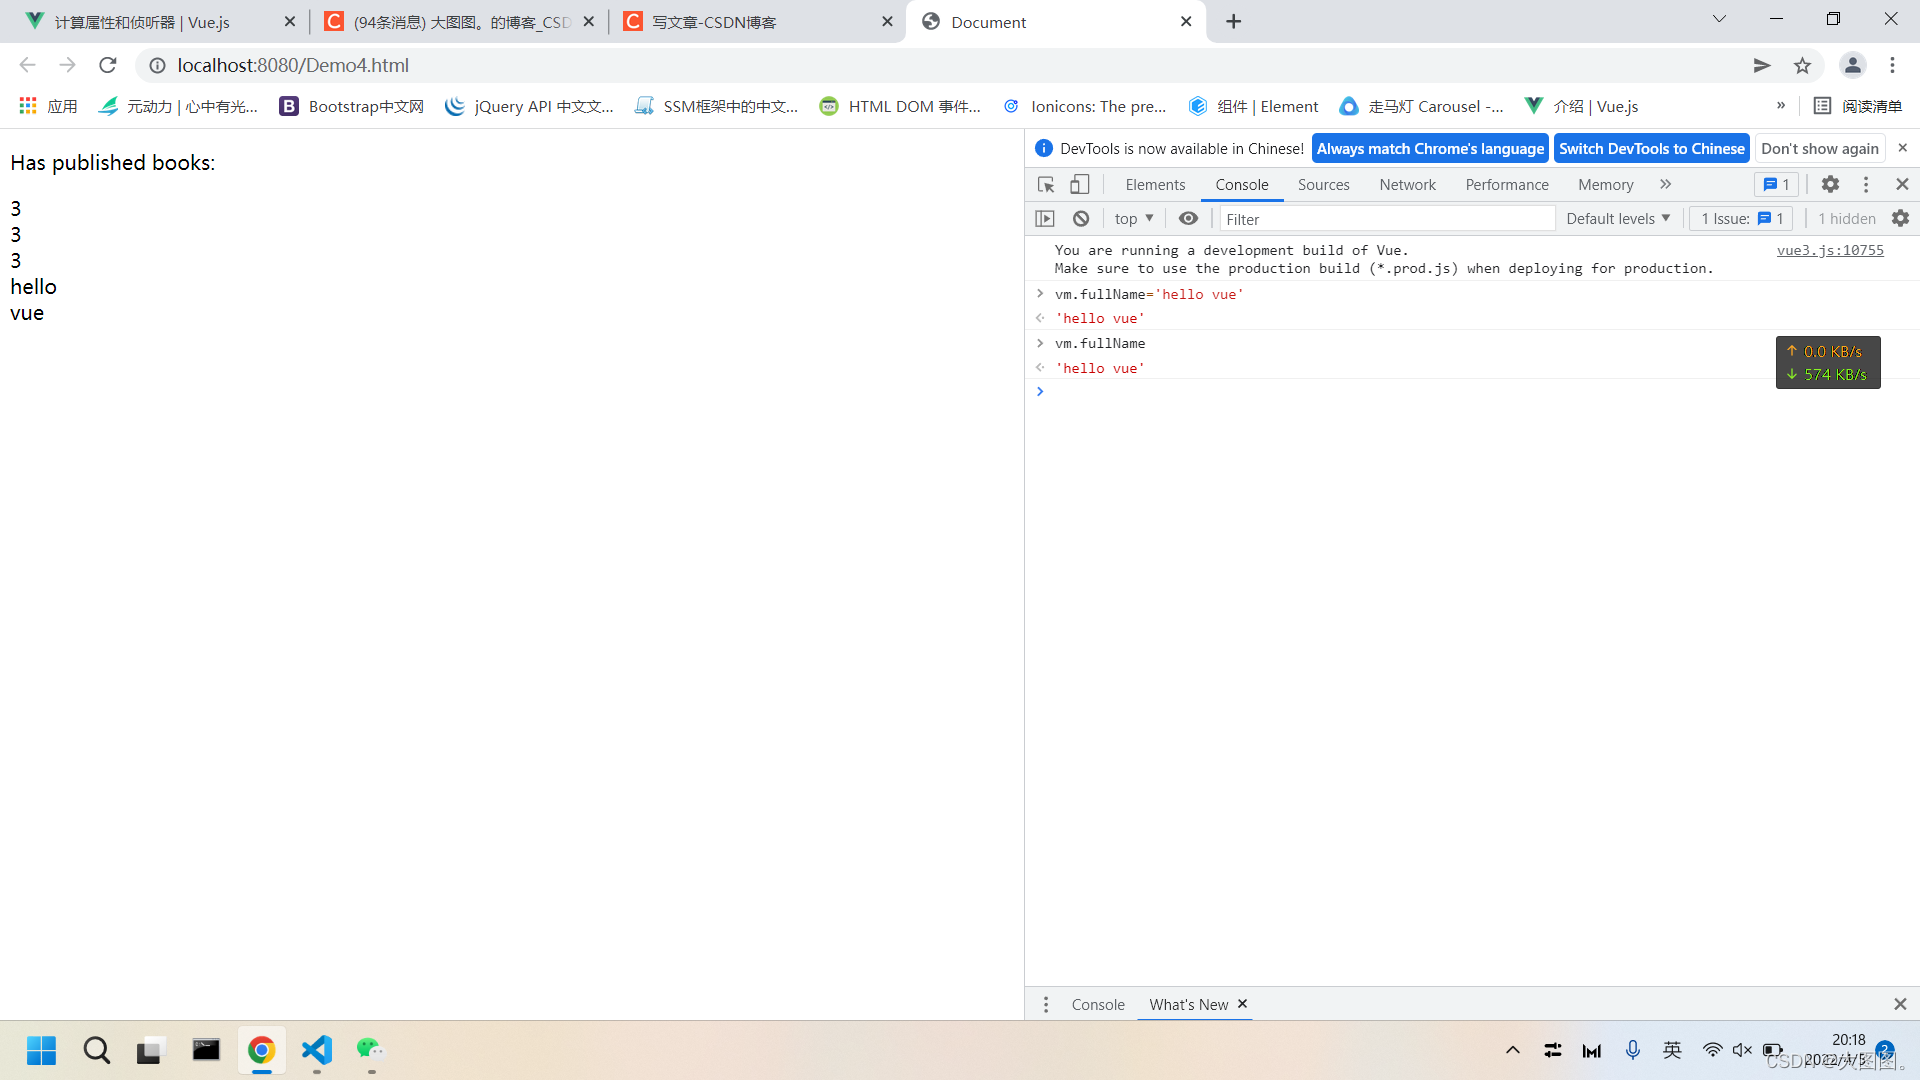The width and height of the screenshot is (1920, 1080).
Task: Show more DevTools tabs chevron
Action: (1665, 185)
